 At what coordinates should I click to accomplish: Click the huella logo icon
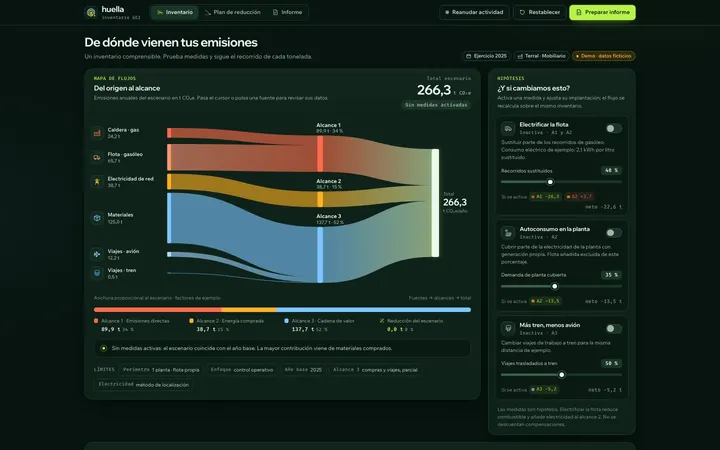pos(91,12)
